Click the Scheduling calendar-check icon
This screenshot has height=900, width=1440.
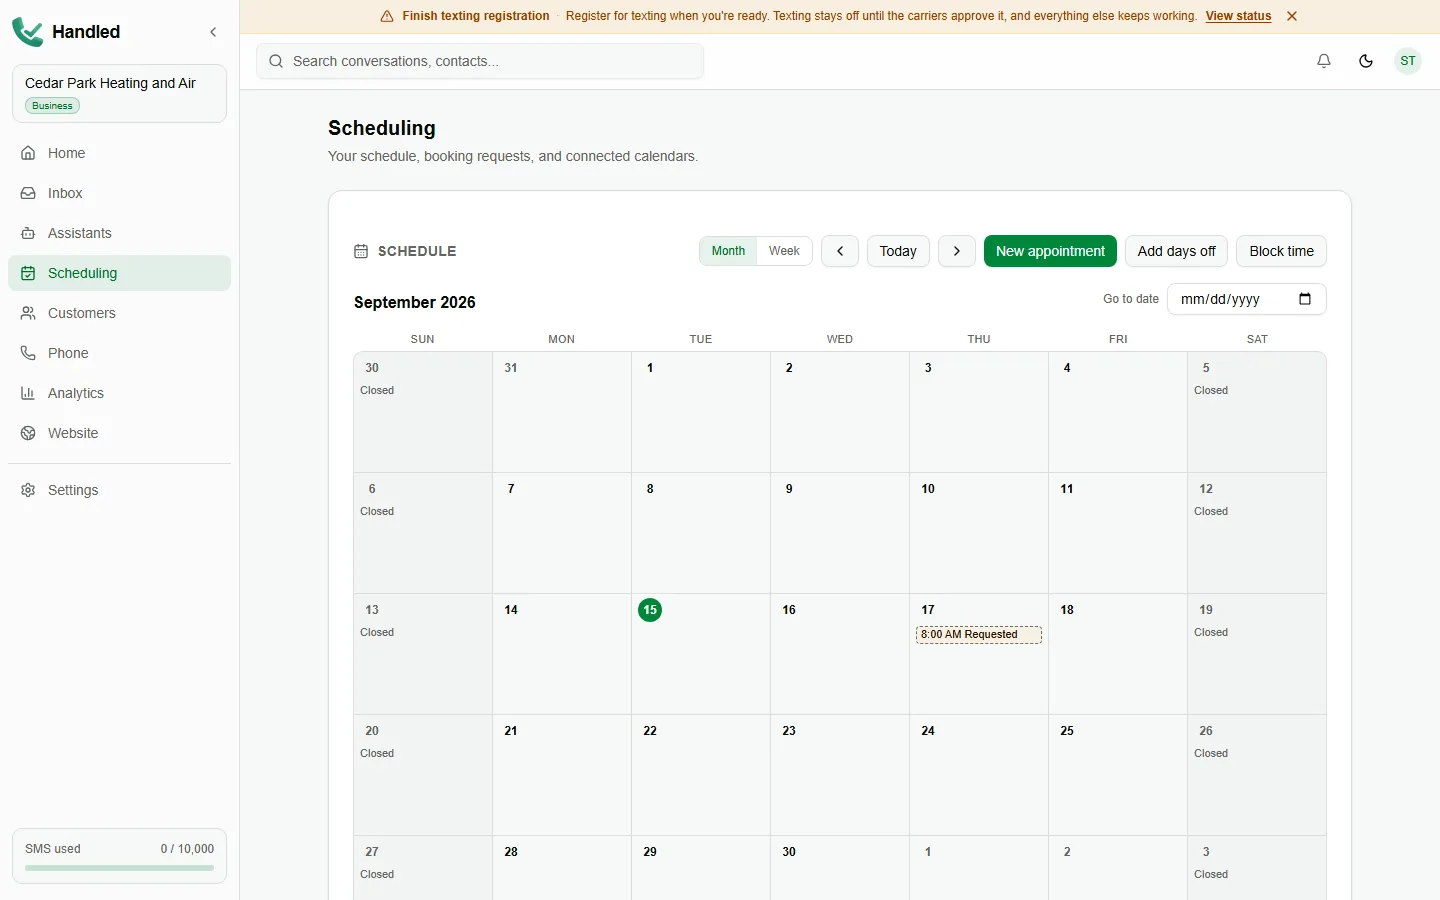pos(28,273)
